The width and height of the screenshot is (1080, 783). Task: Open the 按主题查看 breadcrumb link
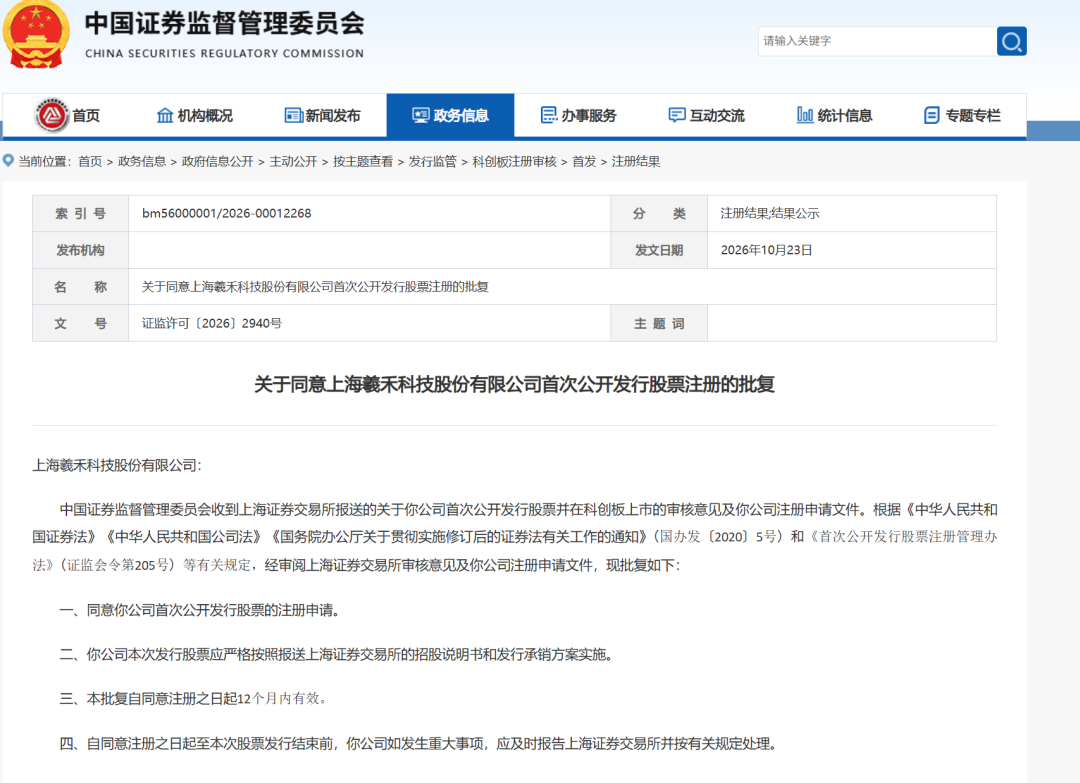tap(363, 161)
